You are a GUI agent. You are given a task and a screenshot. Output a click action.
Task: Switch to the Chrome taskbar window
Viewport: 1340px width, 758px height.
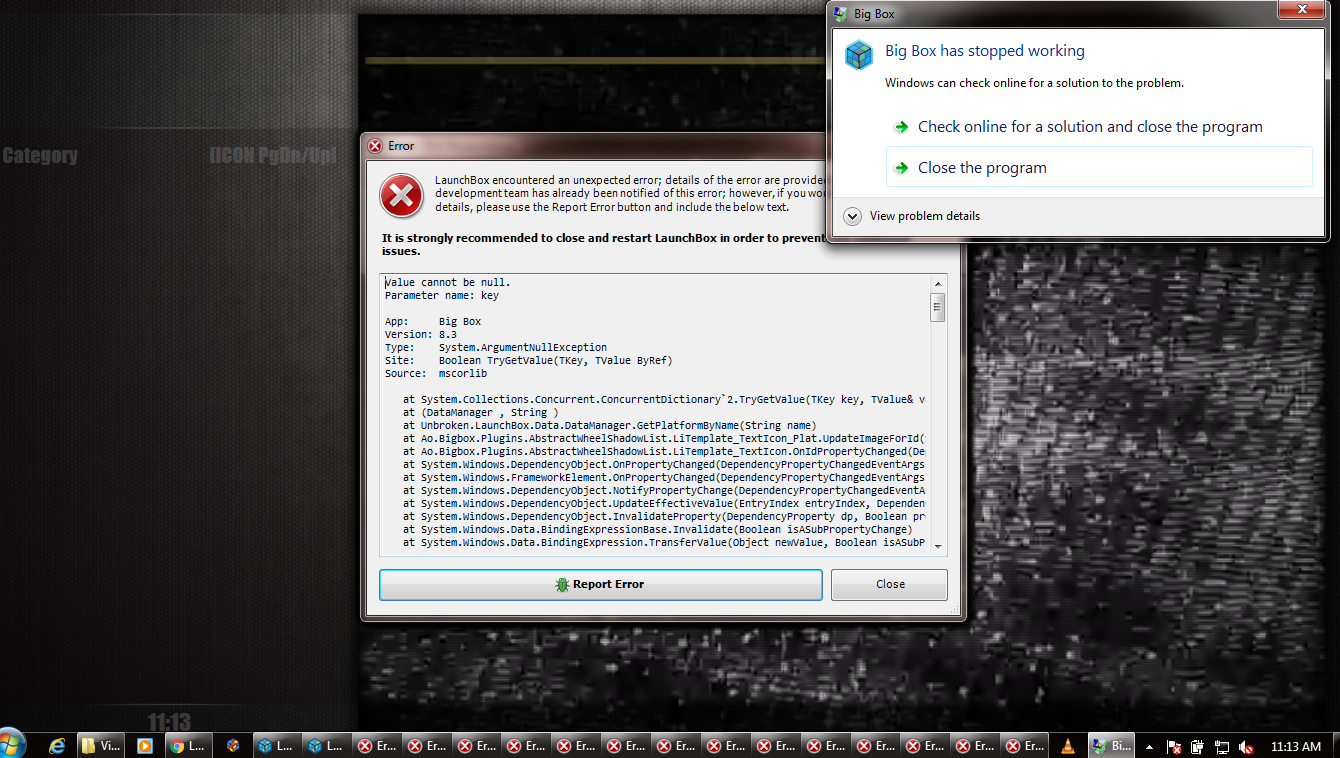190,745
